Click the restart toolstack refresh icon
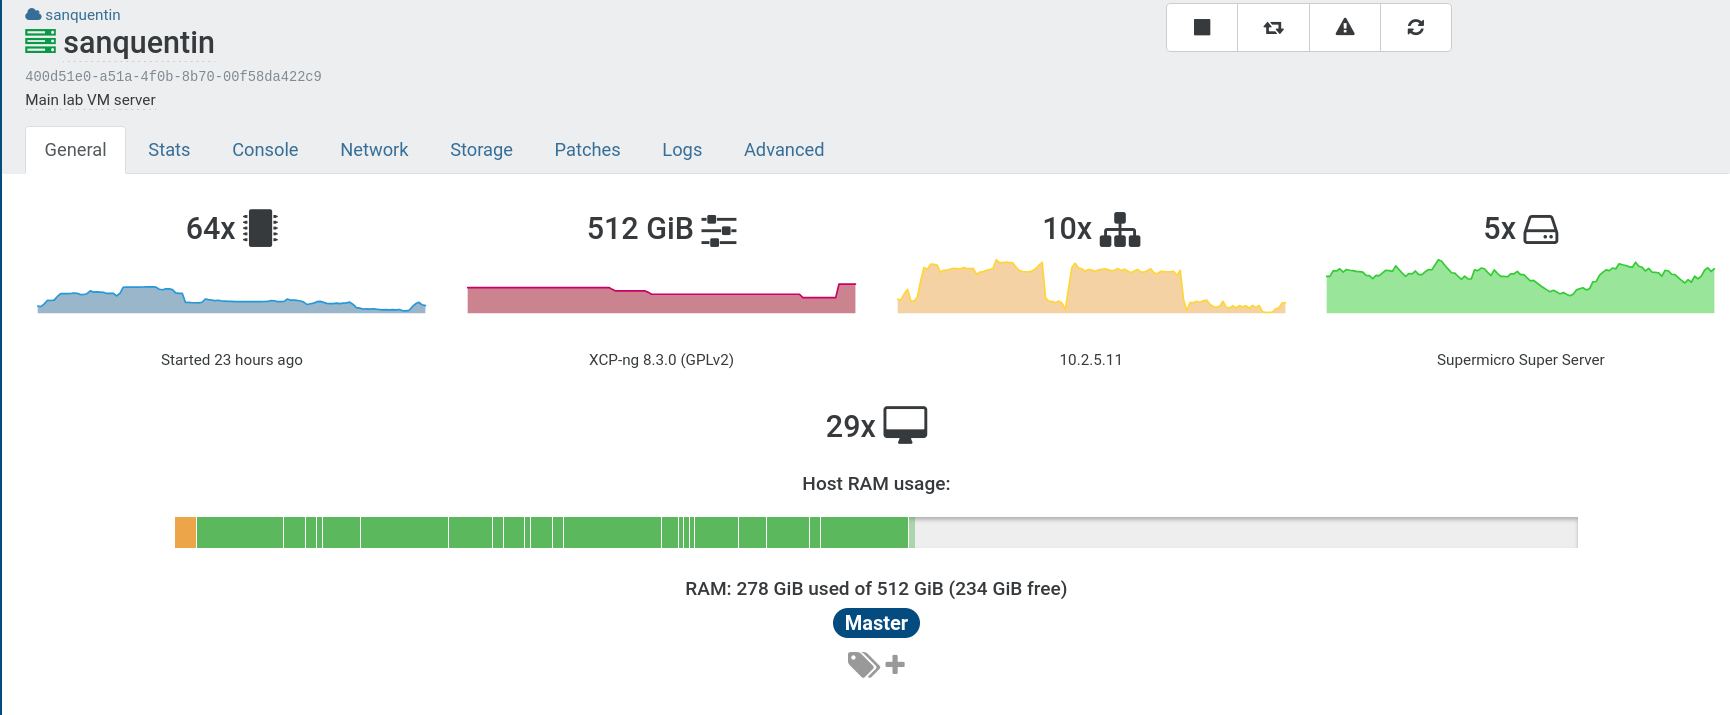This screenshot has height=715, width=1730. tap(1415, 27)
